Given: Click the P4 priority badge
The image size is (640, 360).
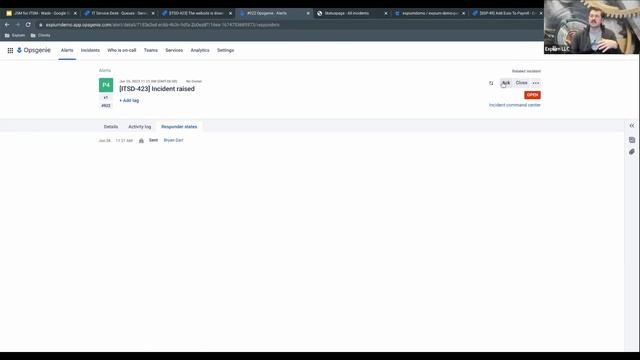Looking at the screenshot, I should click(x=106, y=85).
